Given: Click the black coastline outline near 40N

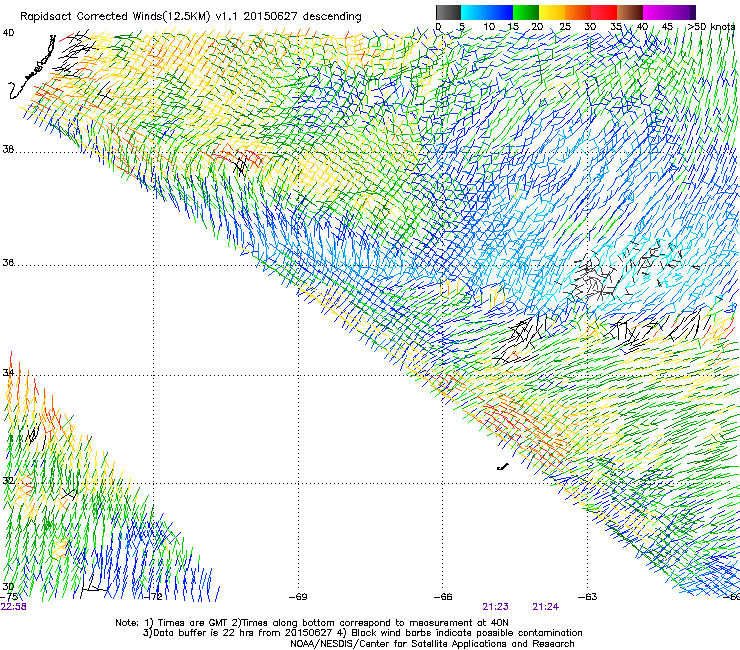Looking at the screenshot, I should pyautogui.click(x=32, y=68).
